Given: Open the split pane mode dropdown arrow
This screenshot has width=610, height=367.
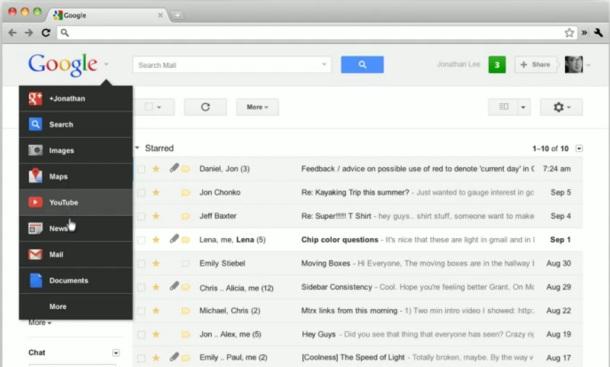Looking at the screenshot, I should (x=524, y=107).
